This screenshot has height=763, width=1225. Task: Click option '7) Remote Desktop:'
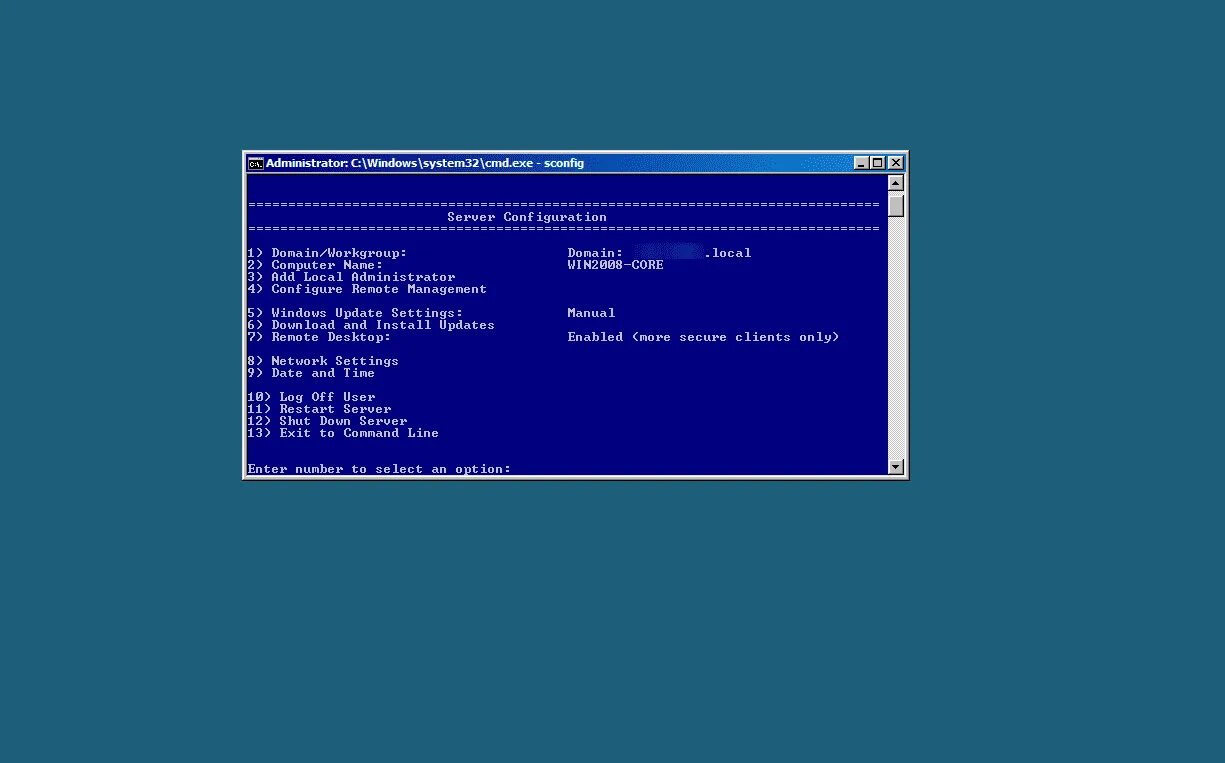point(319,337)
